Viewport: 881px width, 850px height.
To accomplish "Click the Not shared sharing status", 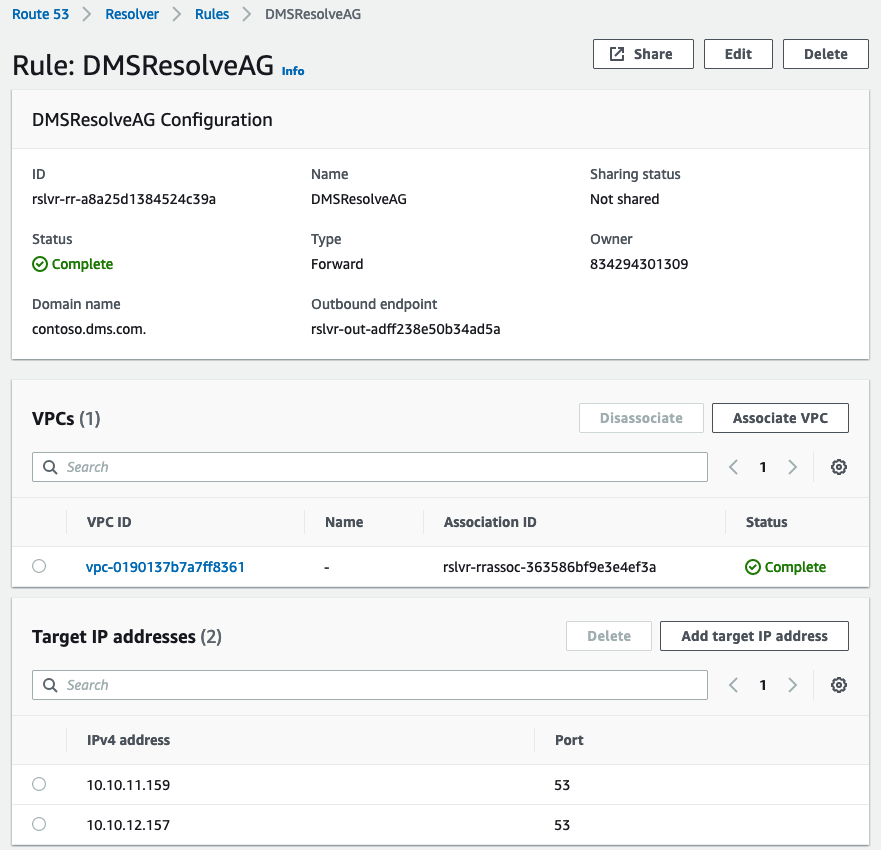I will [624, 199].
